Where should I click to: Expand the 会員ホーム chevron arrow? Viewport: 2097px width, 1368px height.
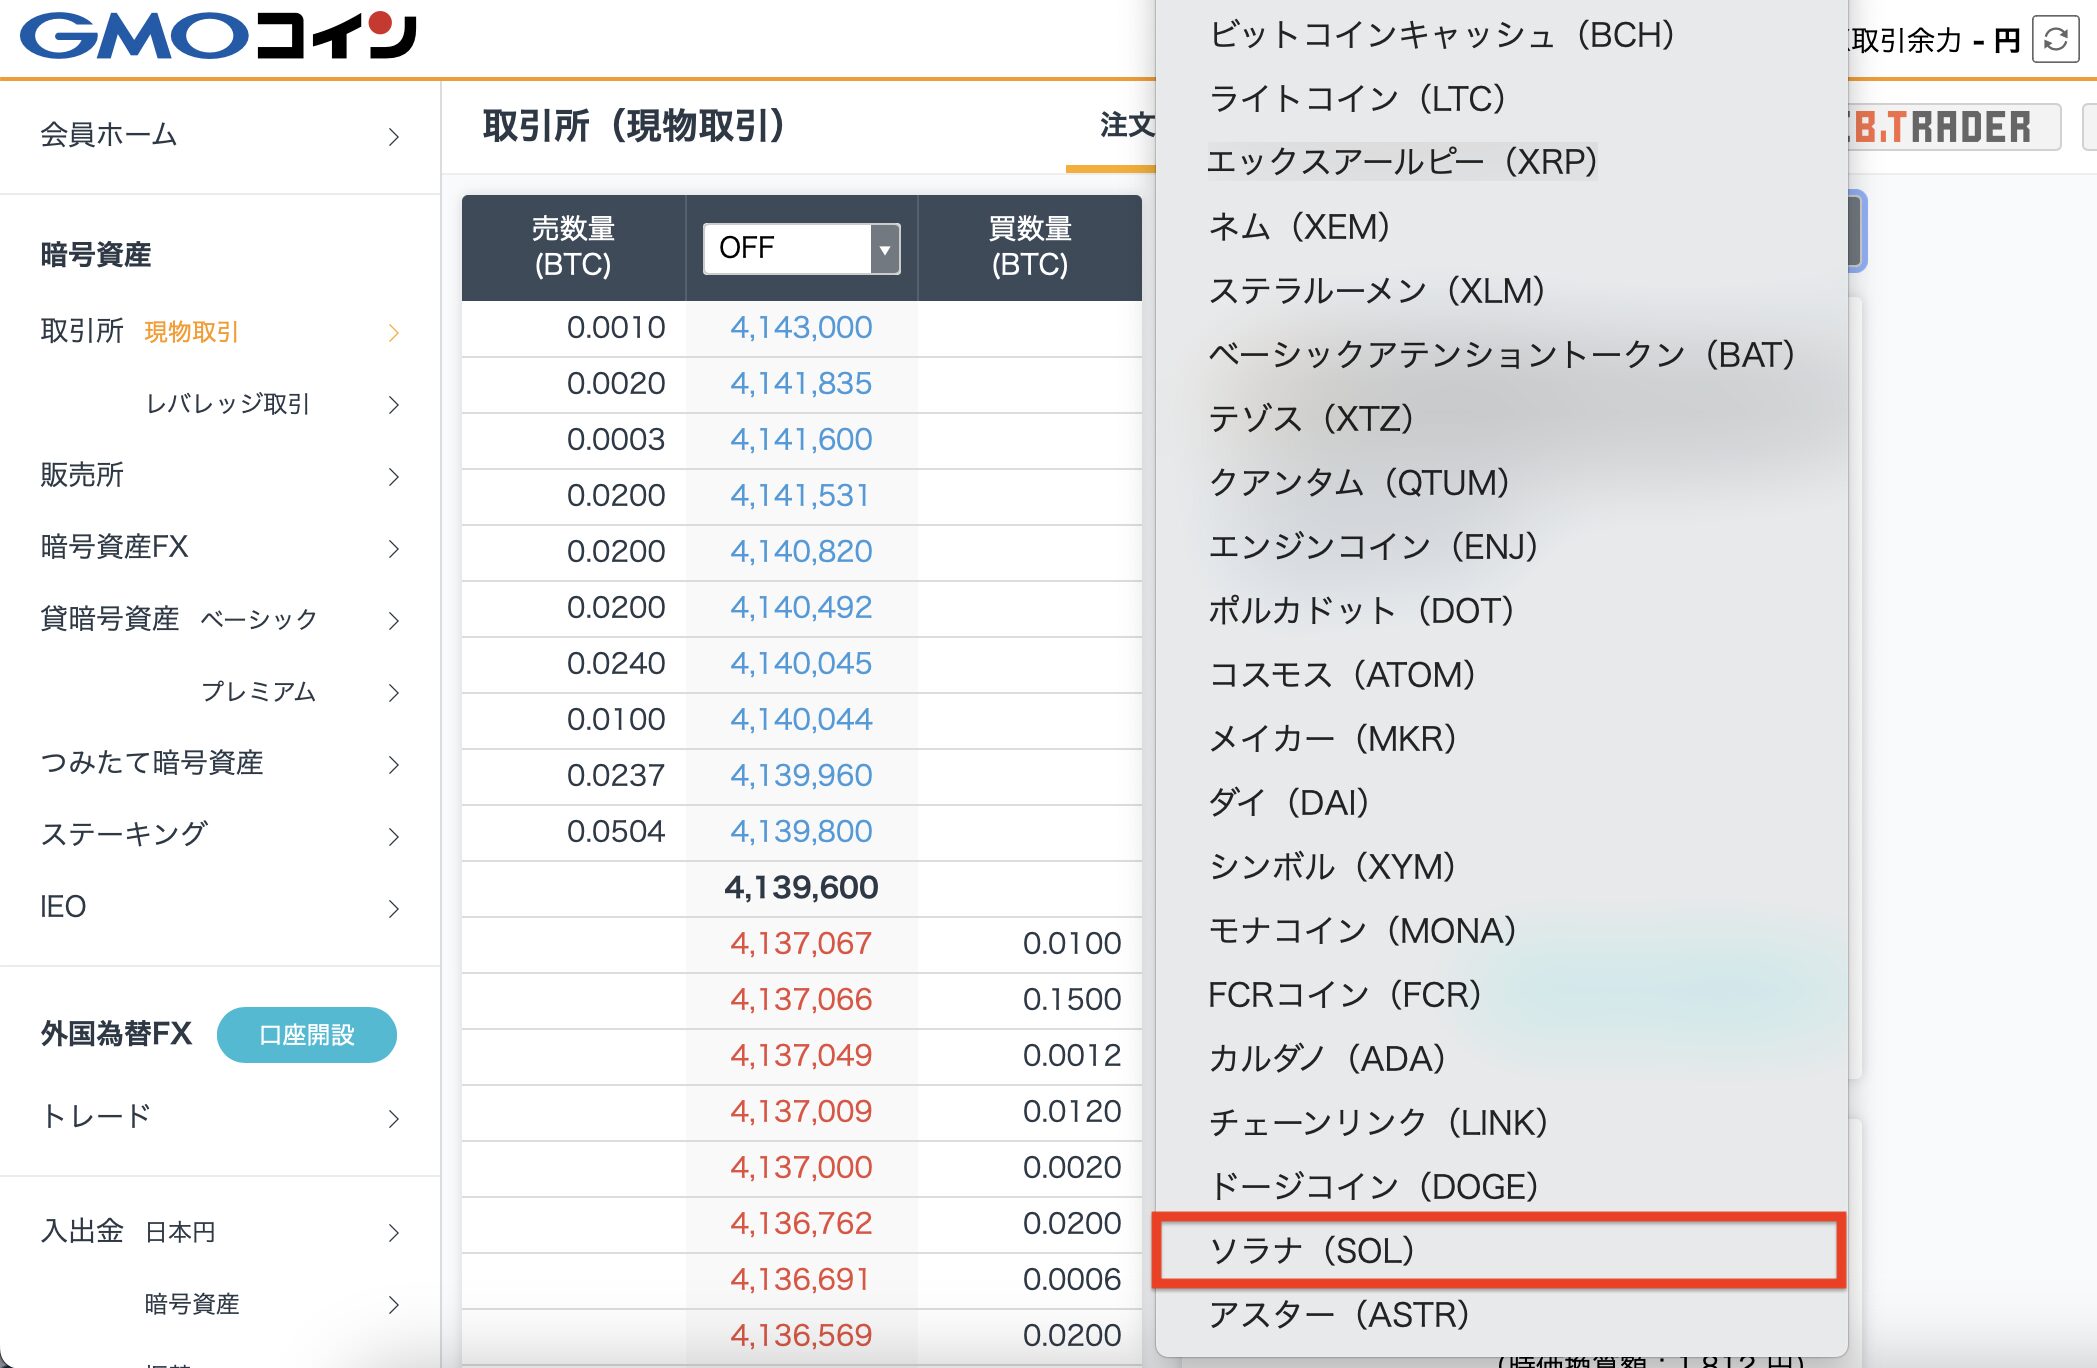[x=394, y=137]
